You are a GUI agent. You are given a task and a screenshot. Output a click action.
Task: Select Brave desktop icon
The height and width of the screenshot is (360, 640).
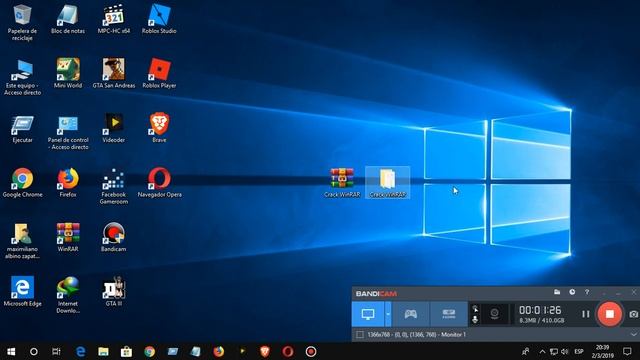pos(159,129)
